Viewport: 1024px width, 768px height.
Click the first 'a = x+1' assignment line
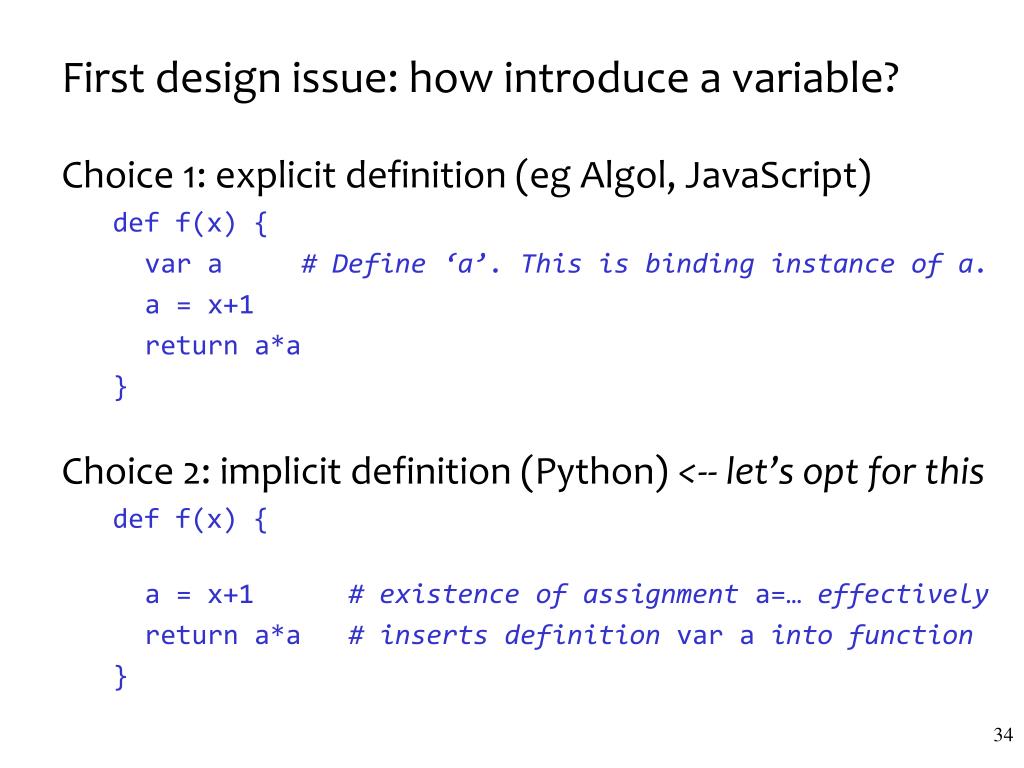[x=199, y=305]
